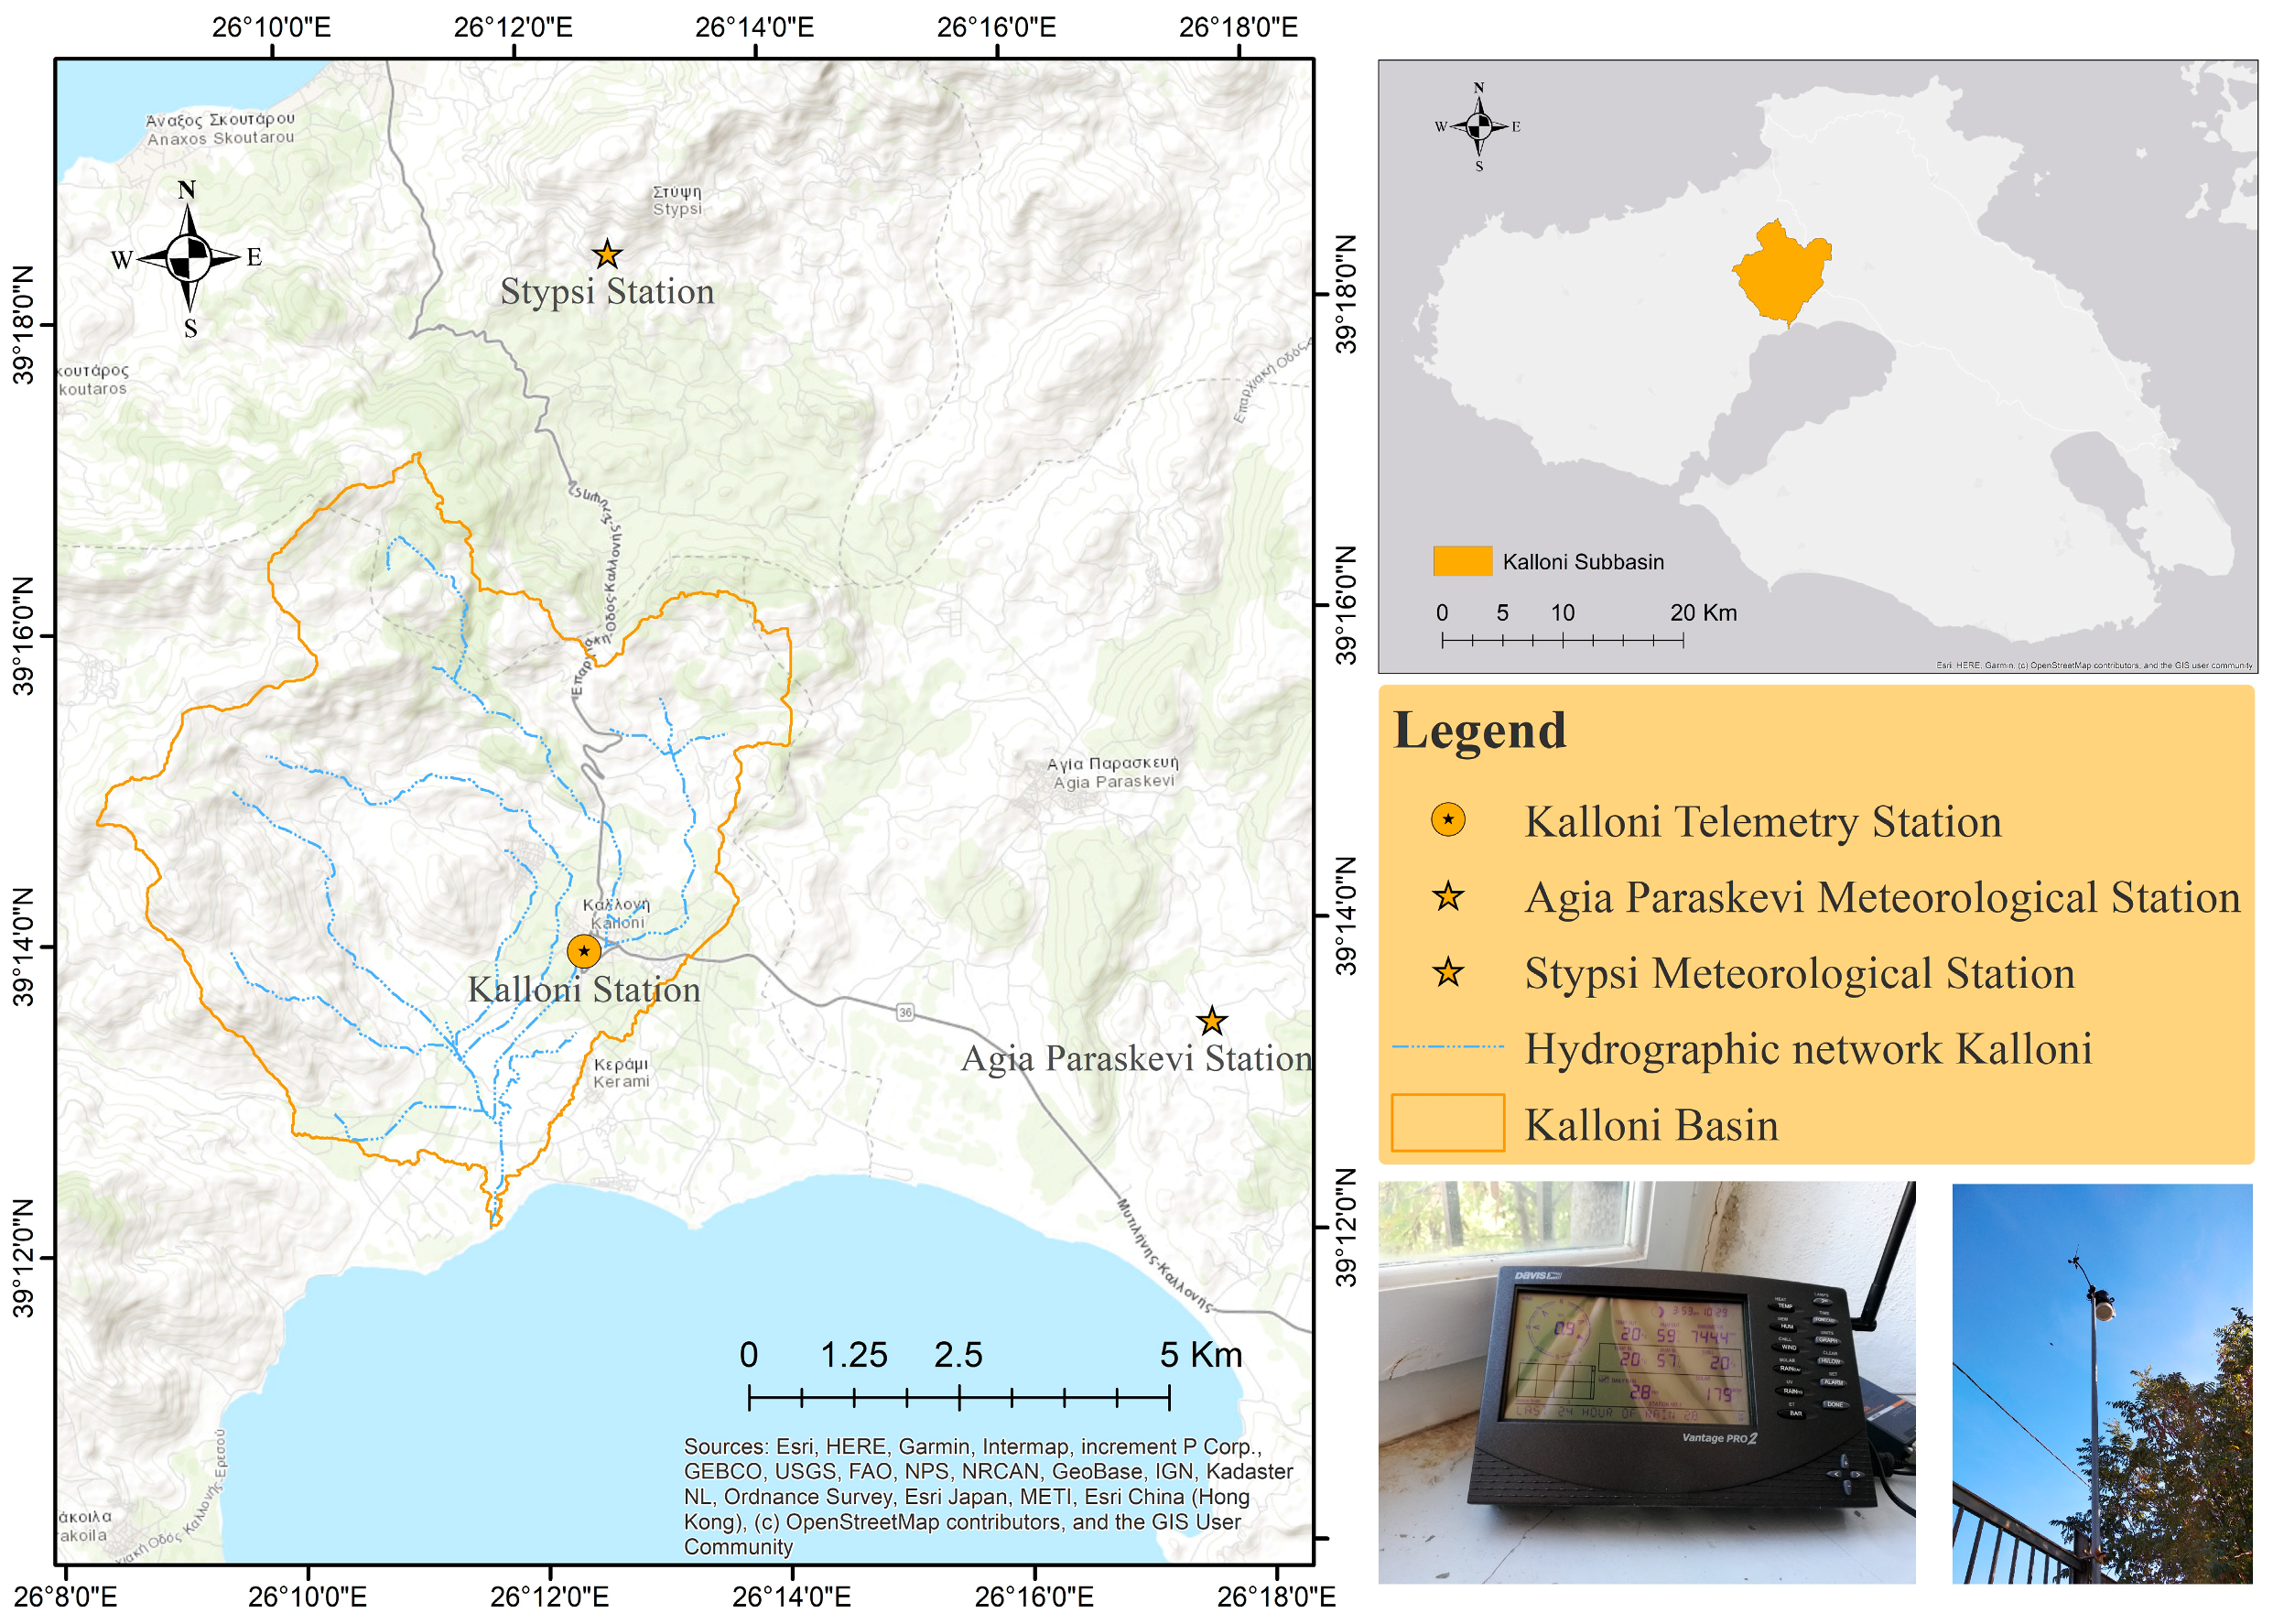
Task: Click the Legend title text
Action: pyautogui.click(x=1479, y=730)
